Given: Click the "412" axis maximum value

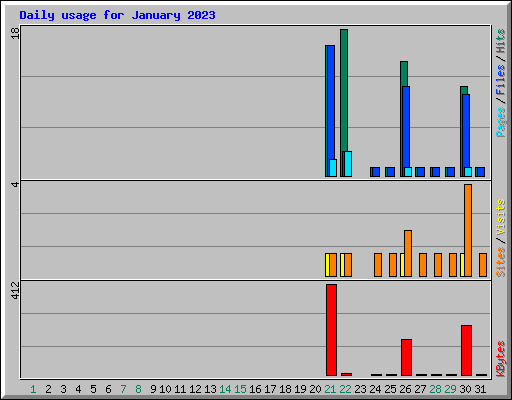Looking at the screenshot, I should click(x=15, y=290).
